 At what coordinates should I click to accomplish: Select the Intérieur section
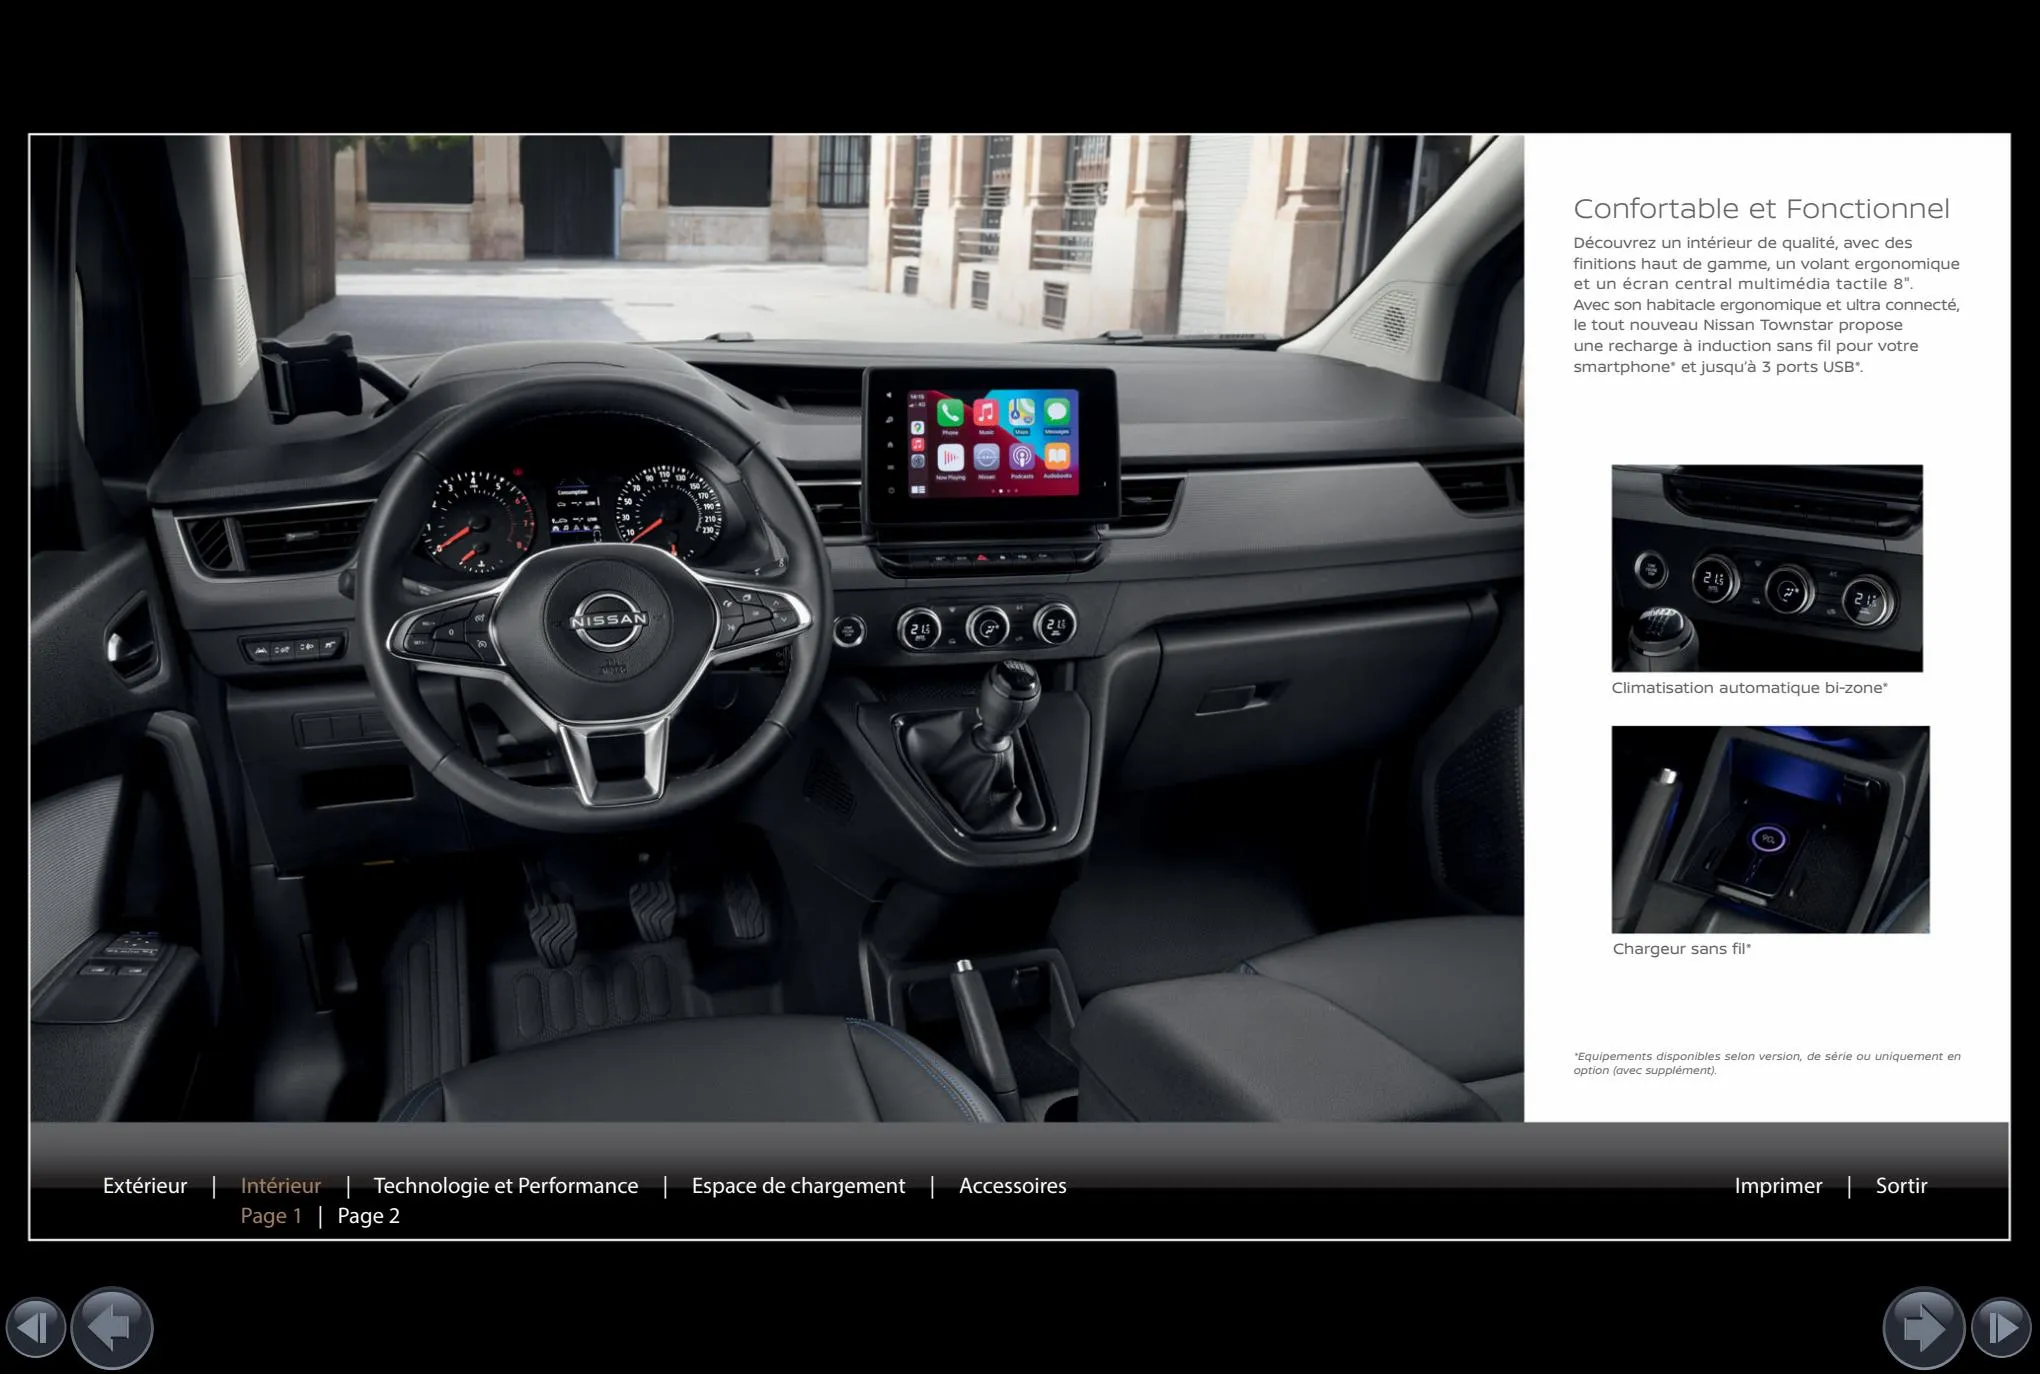coord(281,1186)
